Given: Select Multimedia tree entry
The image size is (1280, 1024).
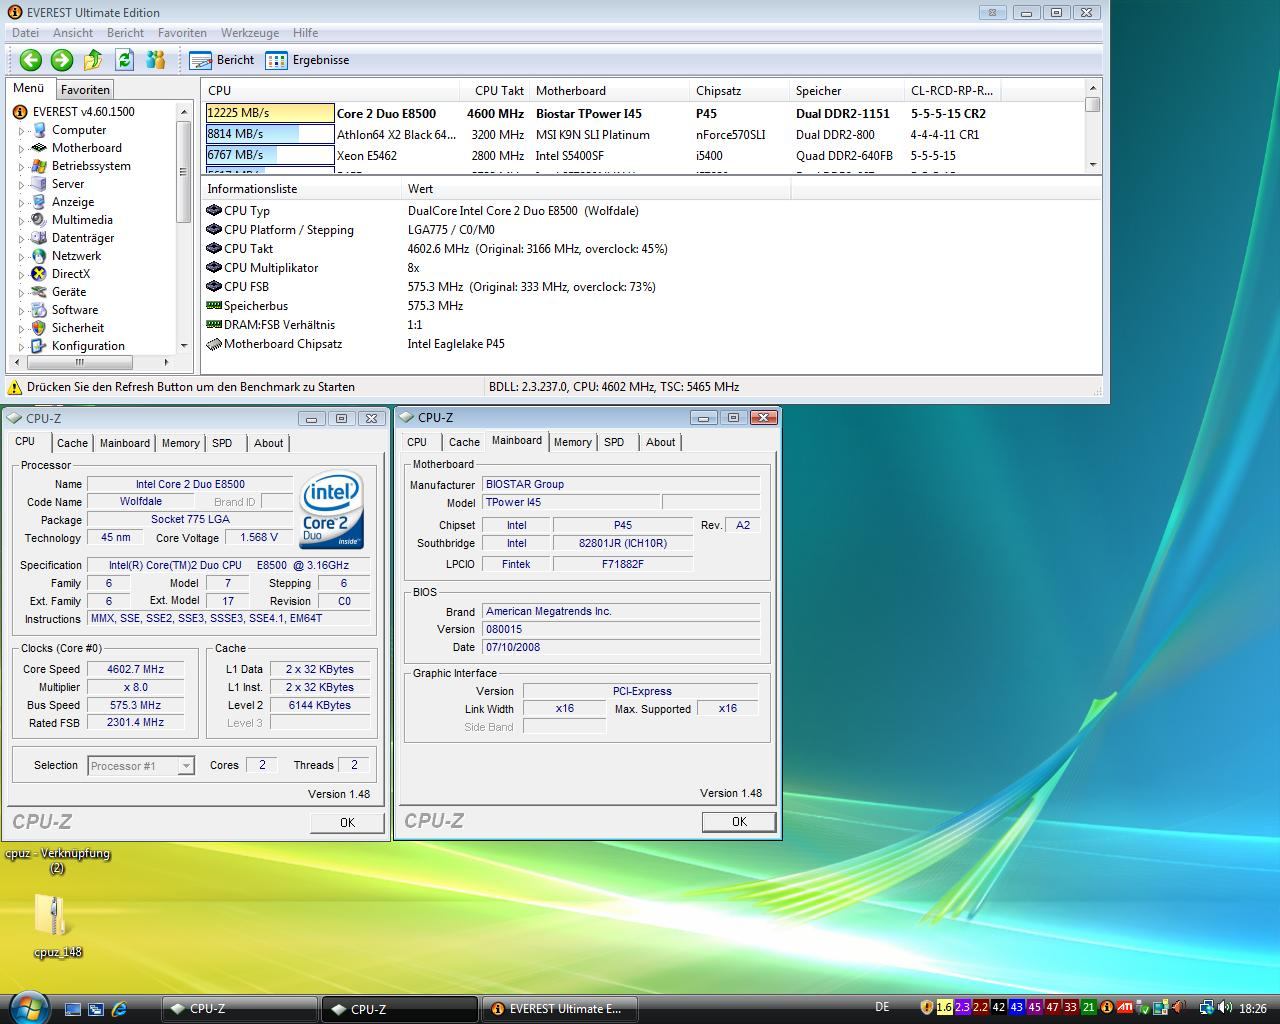Looking at the screenshot, I should (82, 220).
